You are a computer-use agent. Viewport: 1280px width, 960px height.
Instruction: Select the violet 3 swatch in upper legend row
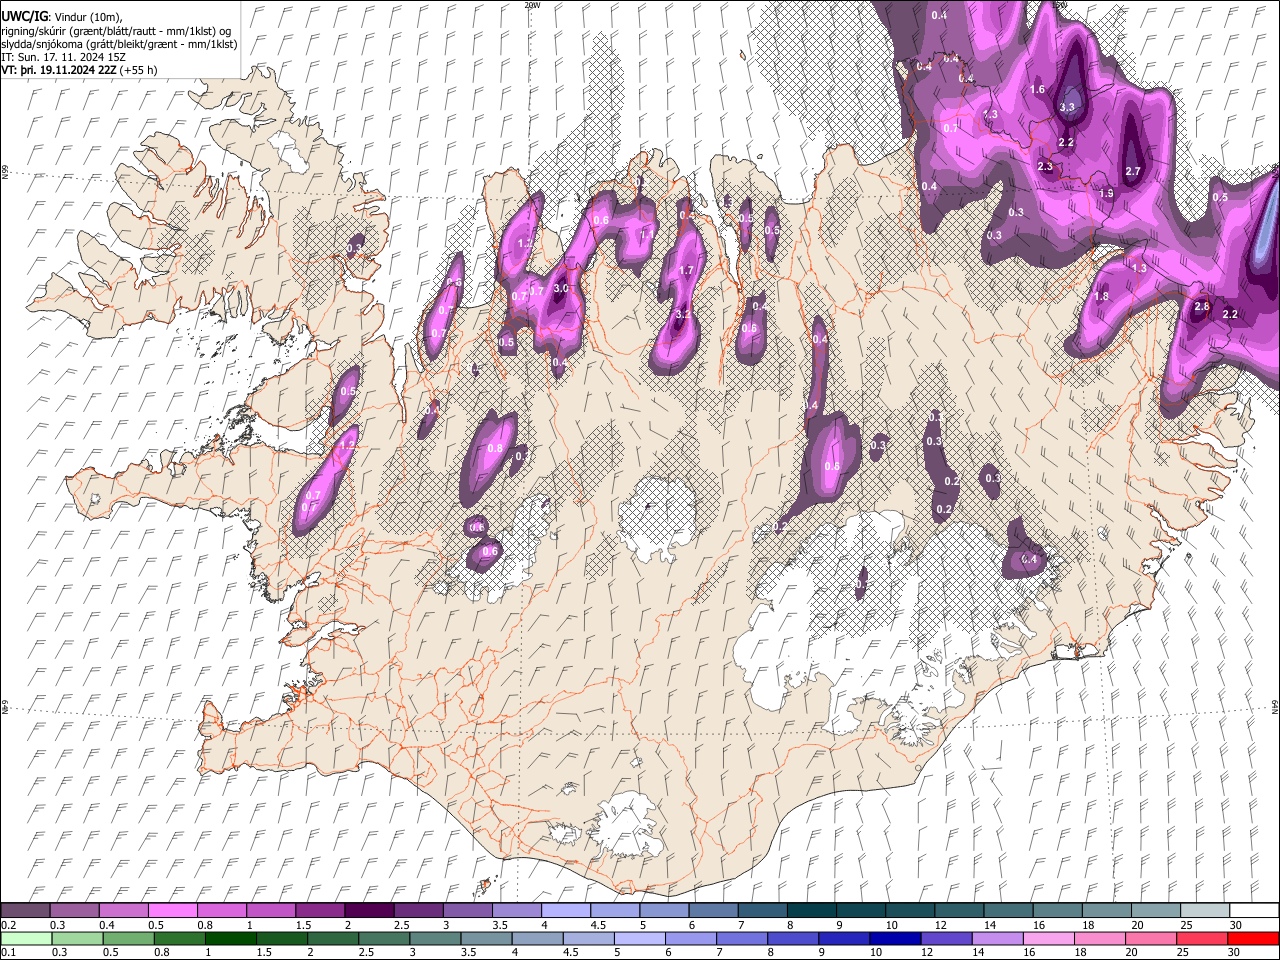pos(467,911)
